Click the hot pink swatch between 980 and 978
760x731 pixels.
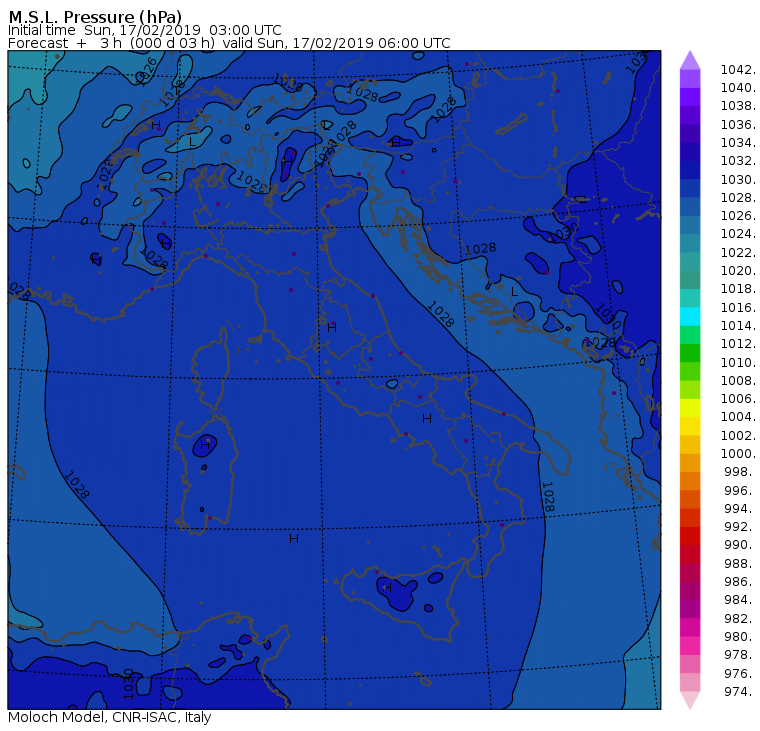(x=690, y=646)
